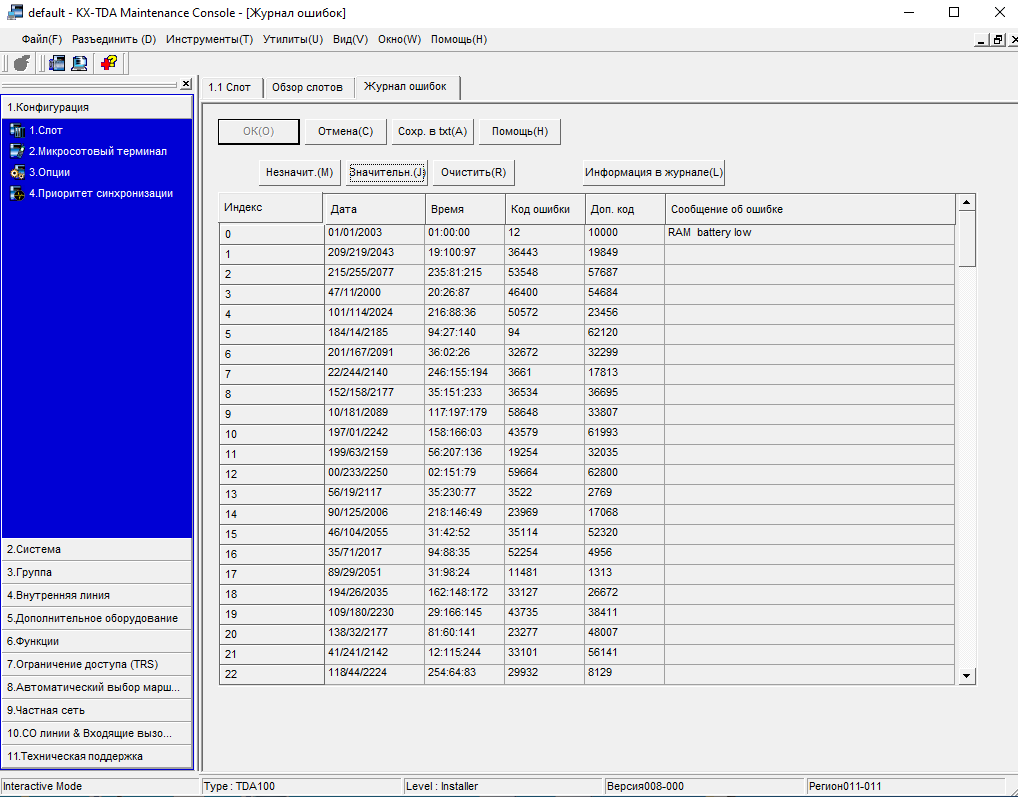Expand 11.Техническая поддержка section
Viewport: 1018px width, 797px height.
pos(97,756)
